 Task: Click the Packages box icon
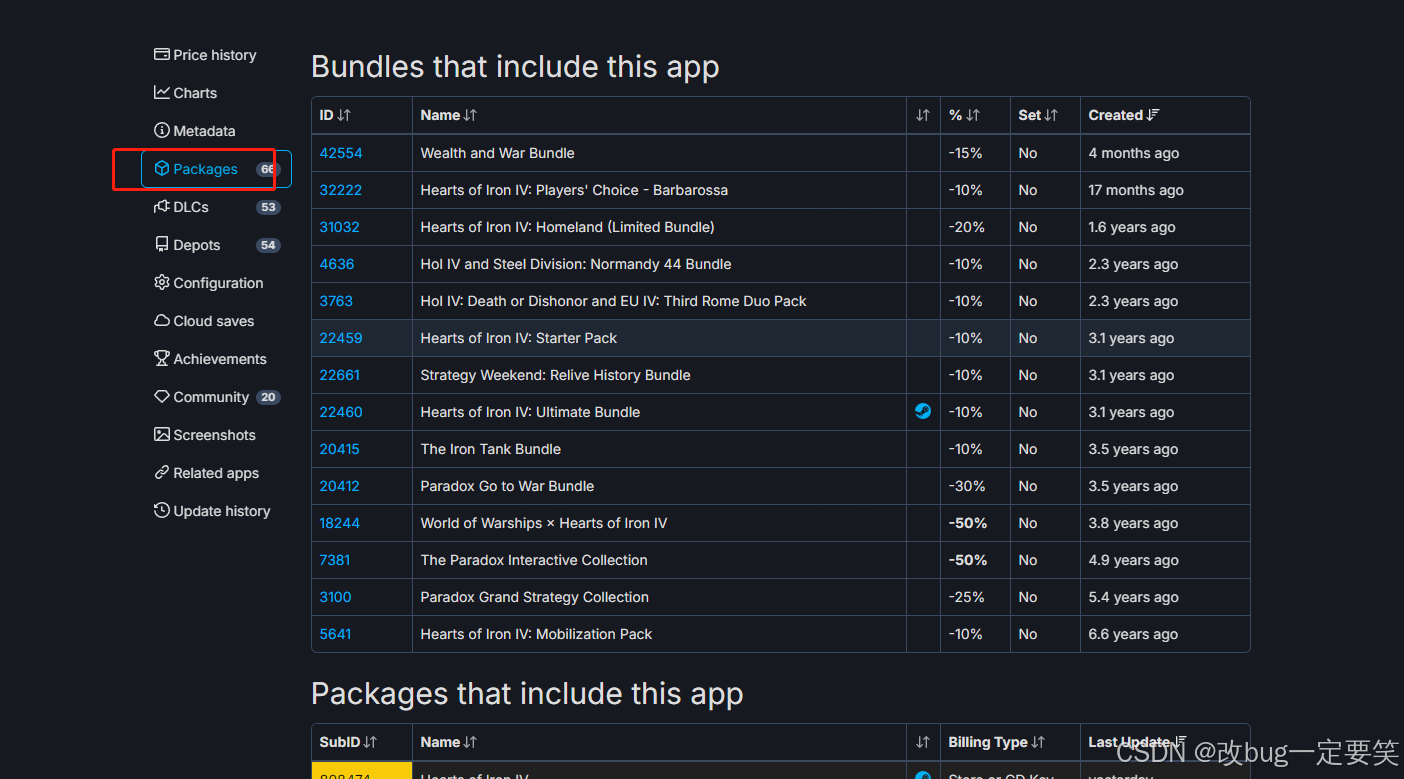(x=161, y=169)
